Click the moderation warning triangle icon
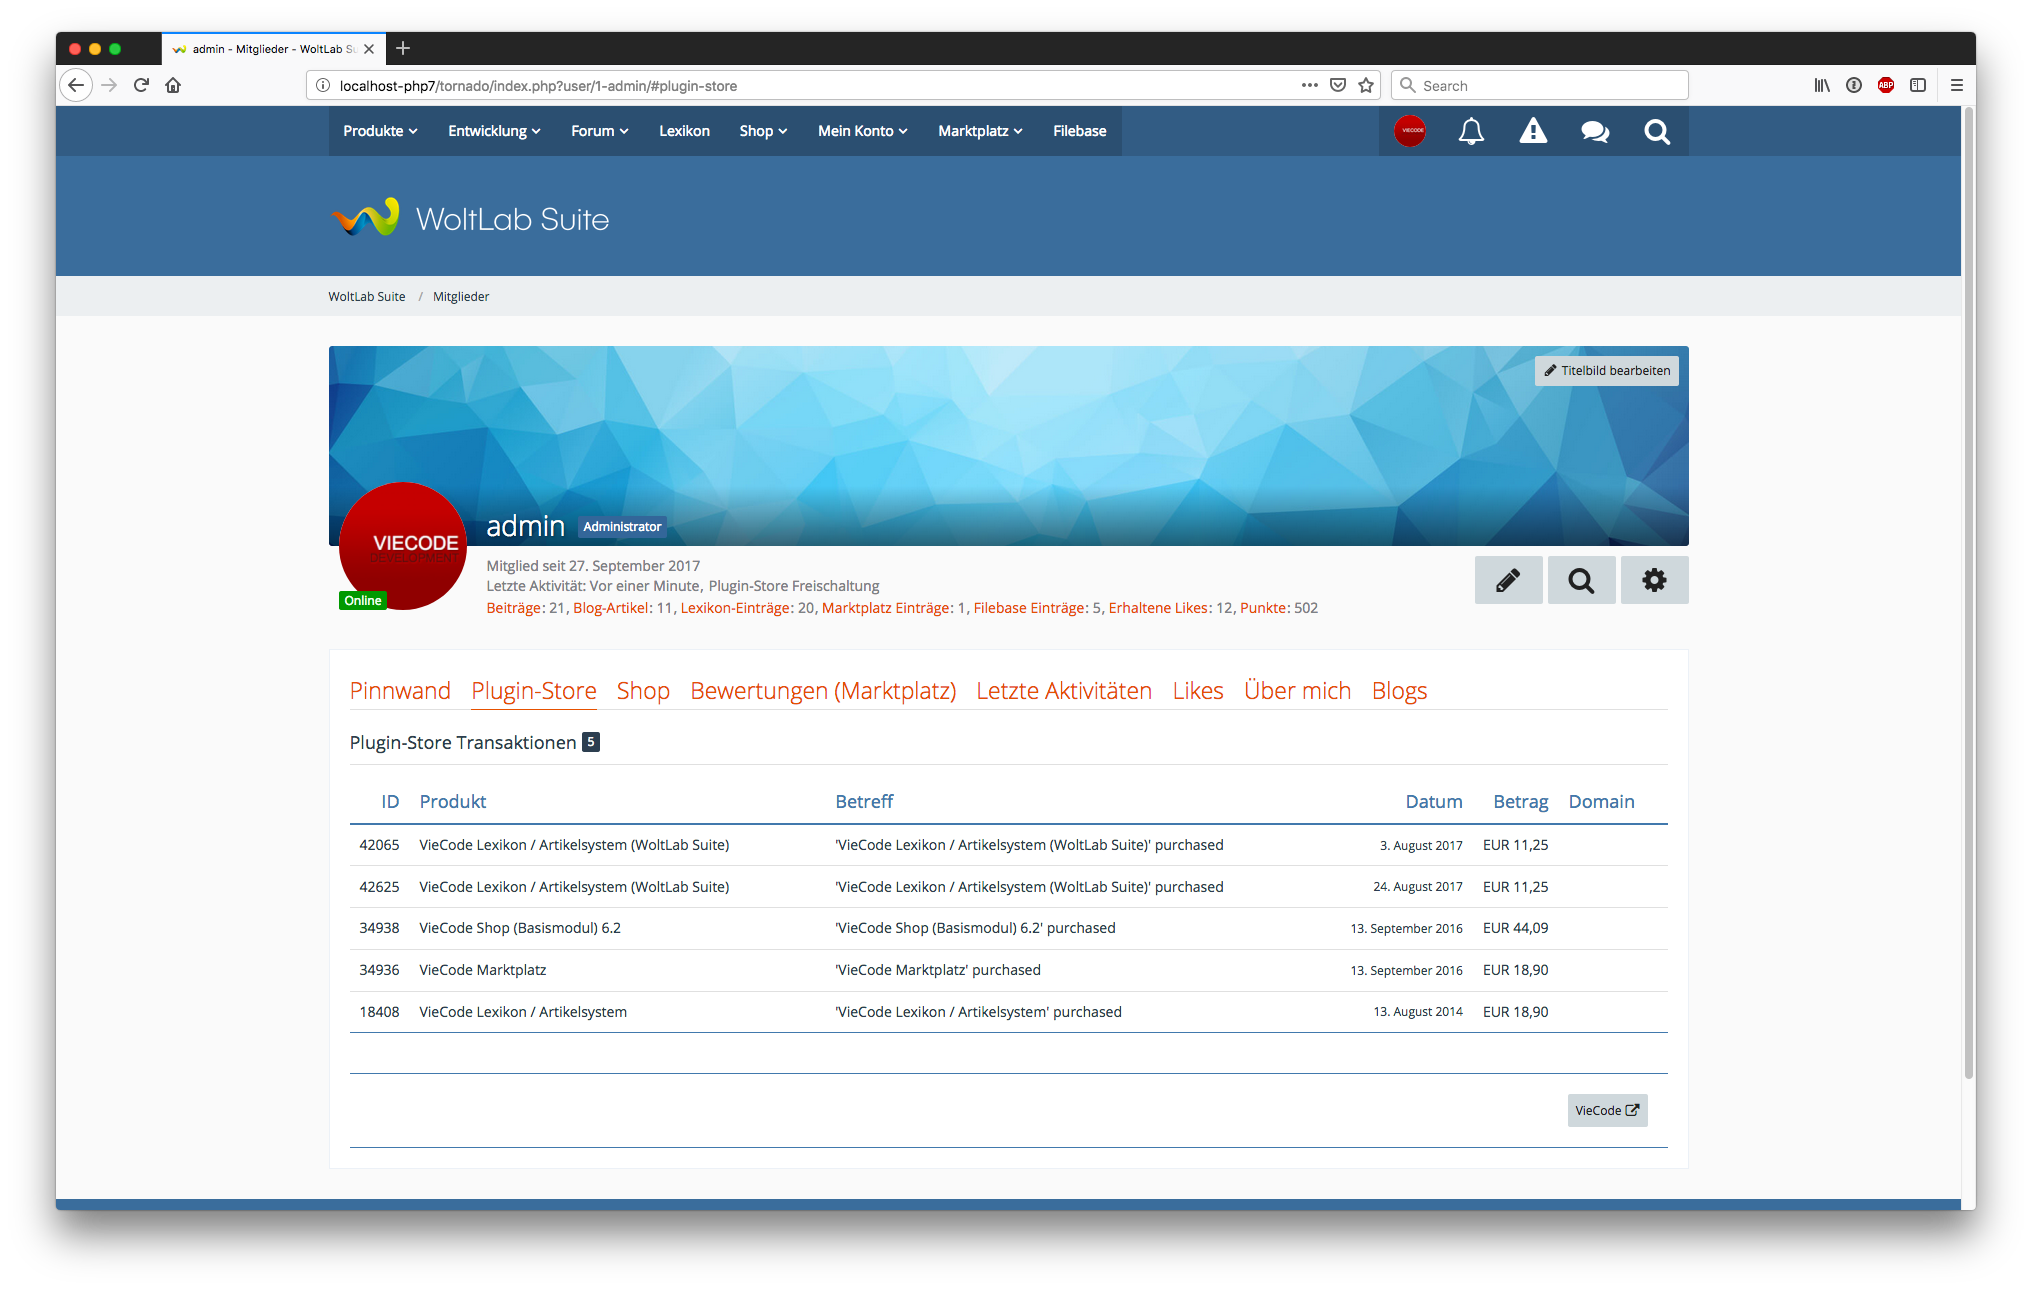Image resolution: width=2032 pixels, height=1290 pixels. (x=1533, y=131)
